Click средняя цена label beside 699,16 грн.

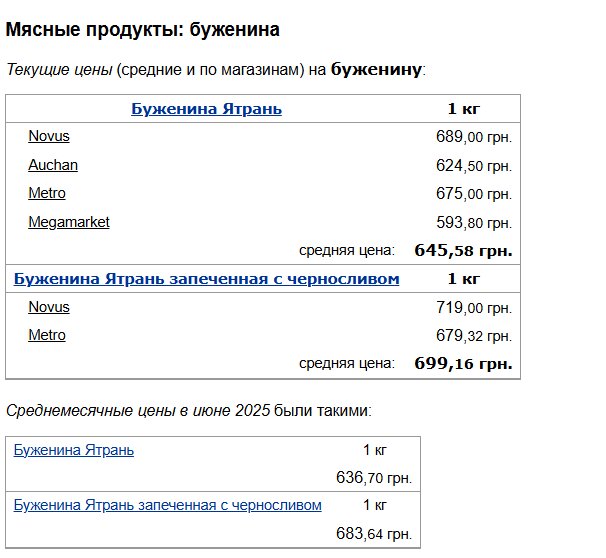click(x=347, y=363)
